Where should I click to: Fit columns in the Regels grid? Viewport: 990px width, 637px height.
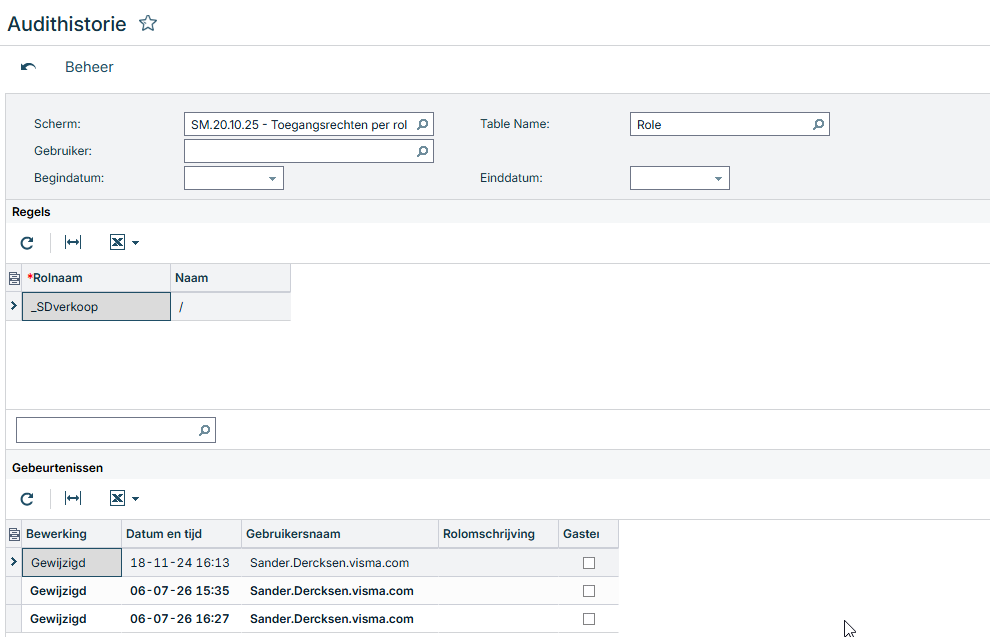[73, 242]
